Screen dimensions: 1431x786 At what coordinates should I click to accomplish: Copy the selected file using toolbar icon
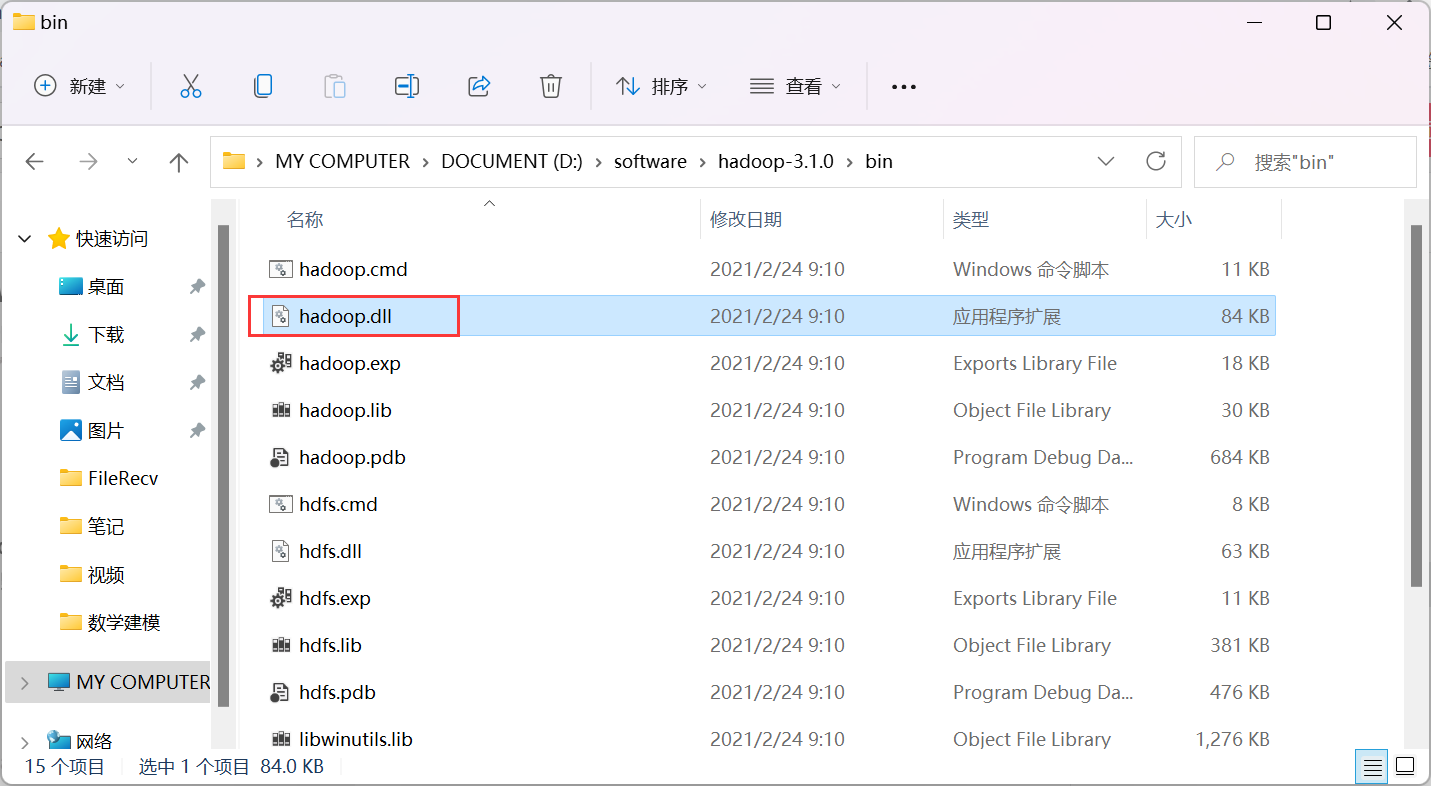(x=263, y=86)
